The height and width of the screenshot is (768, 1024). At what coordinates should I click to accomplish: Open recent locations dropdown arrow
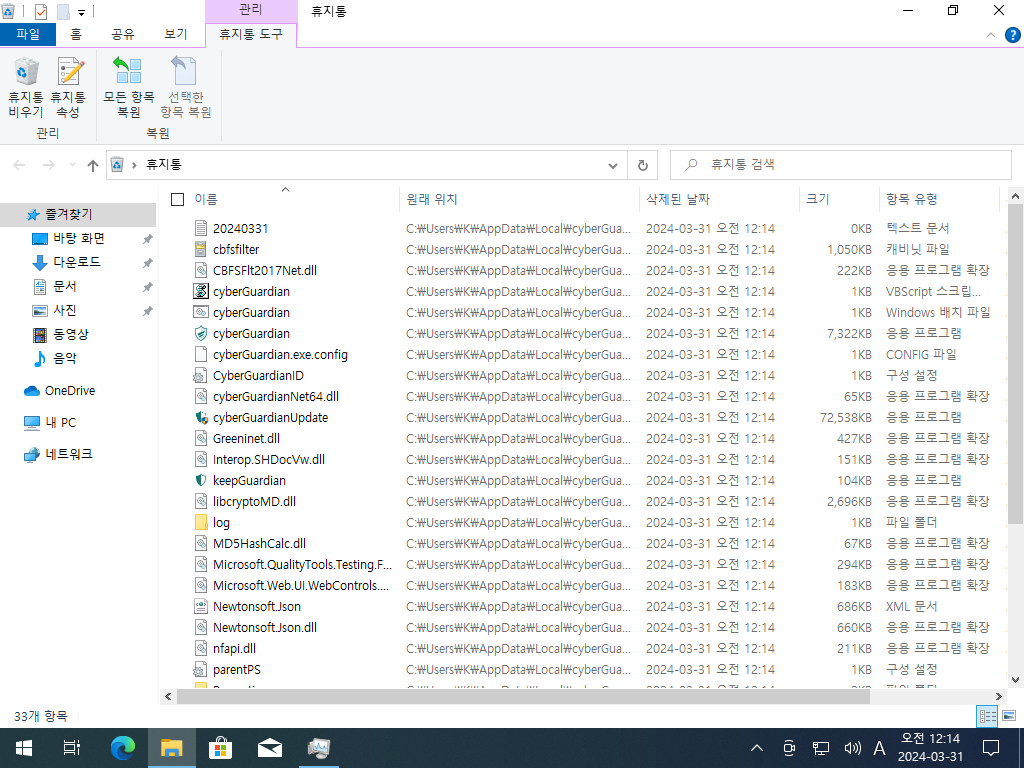tap(72, 165)
